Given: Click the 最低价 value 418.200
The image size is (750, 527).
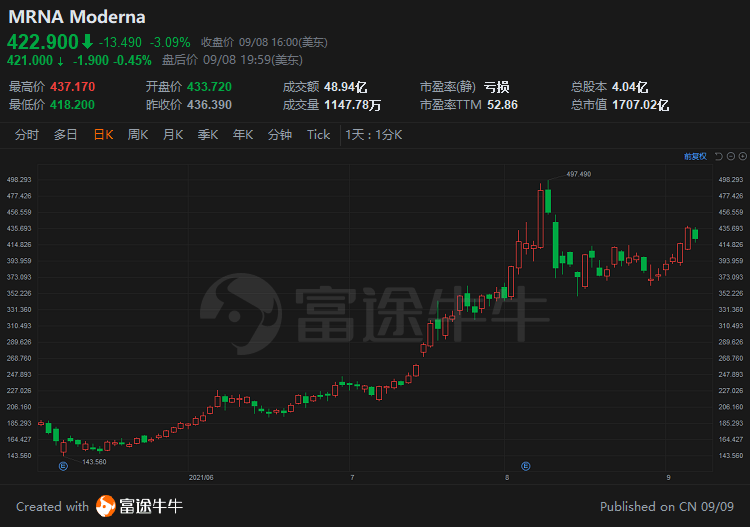Looking at the screenshot, I should (x=73, y=105).
